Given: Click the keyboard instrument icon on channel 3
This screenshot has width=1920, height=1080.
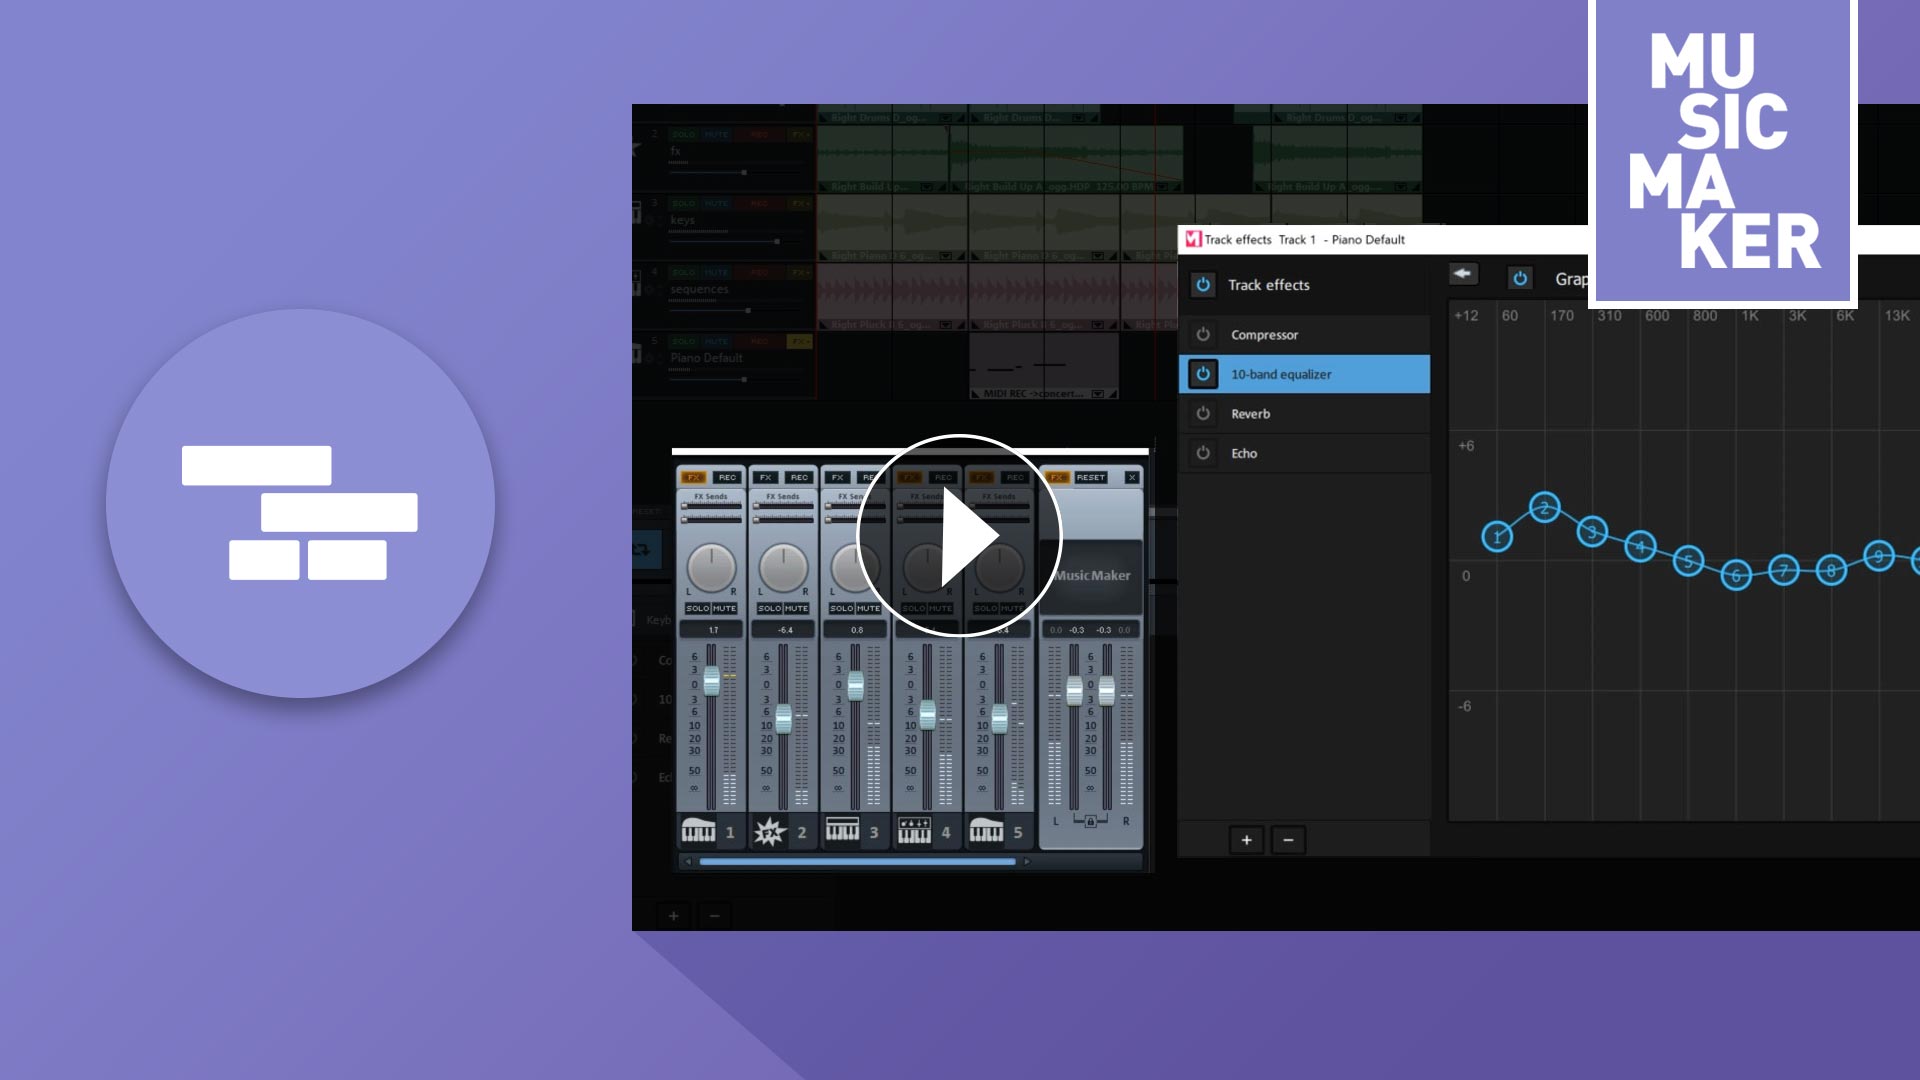Looking at the screenshot, I should point(842,830).
